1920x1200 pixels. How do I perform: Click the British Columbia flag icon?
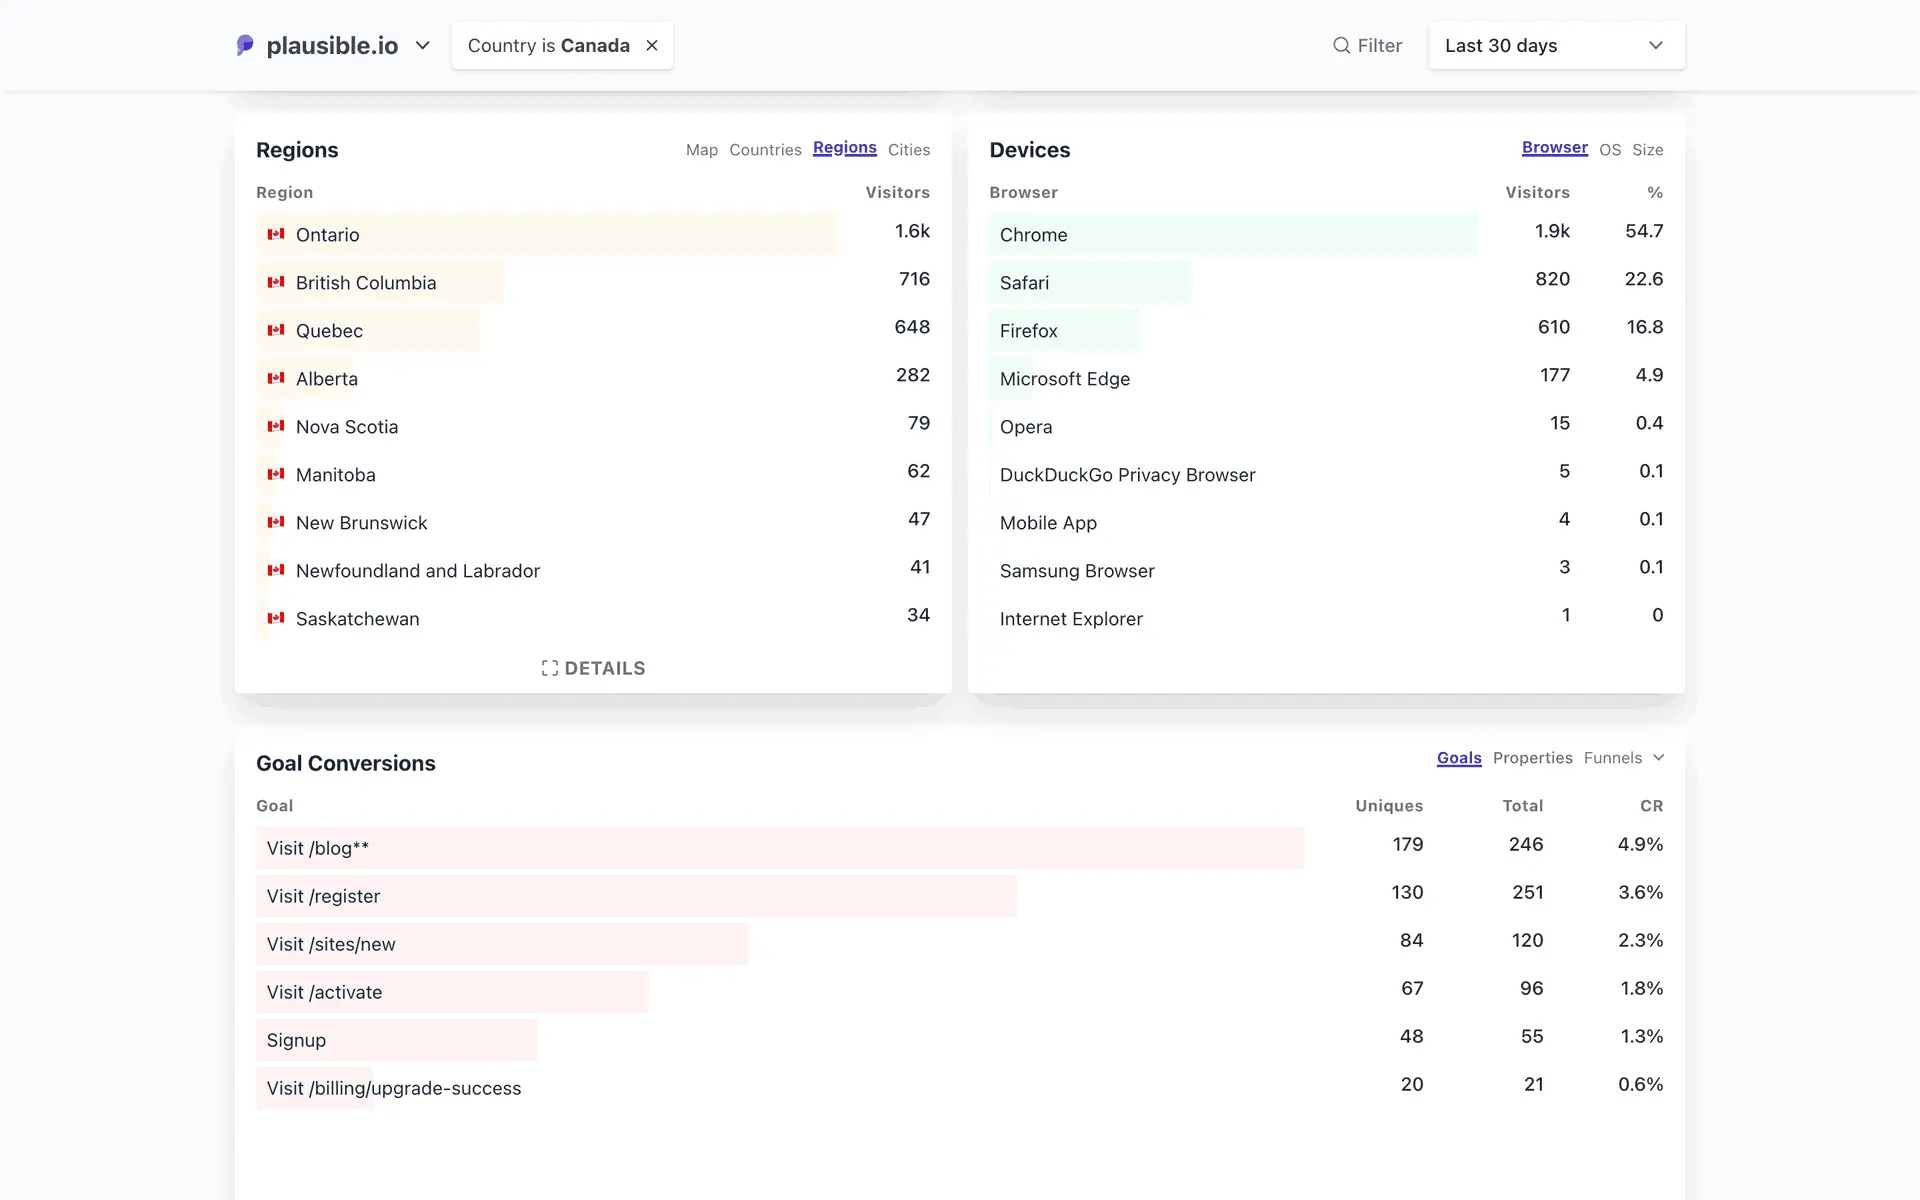coord(276,282)
